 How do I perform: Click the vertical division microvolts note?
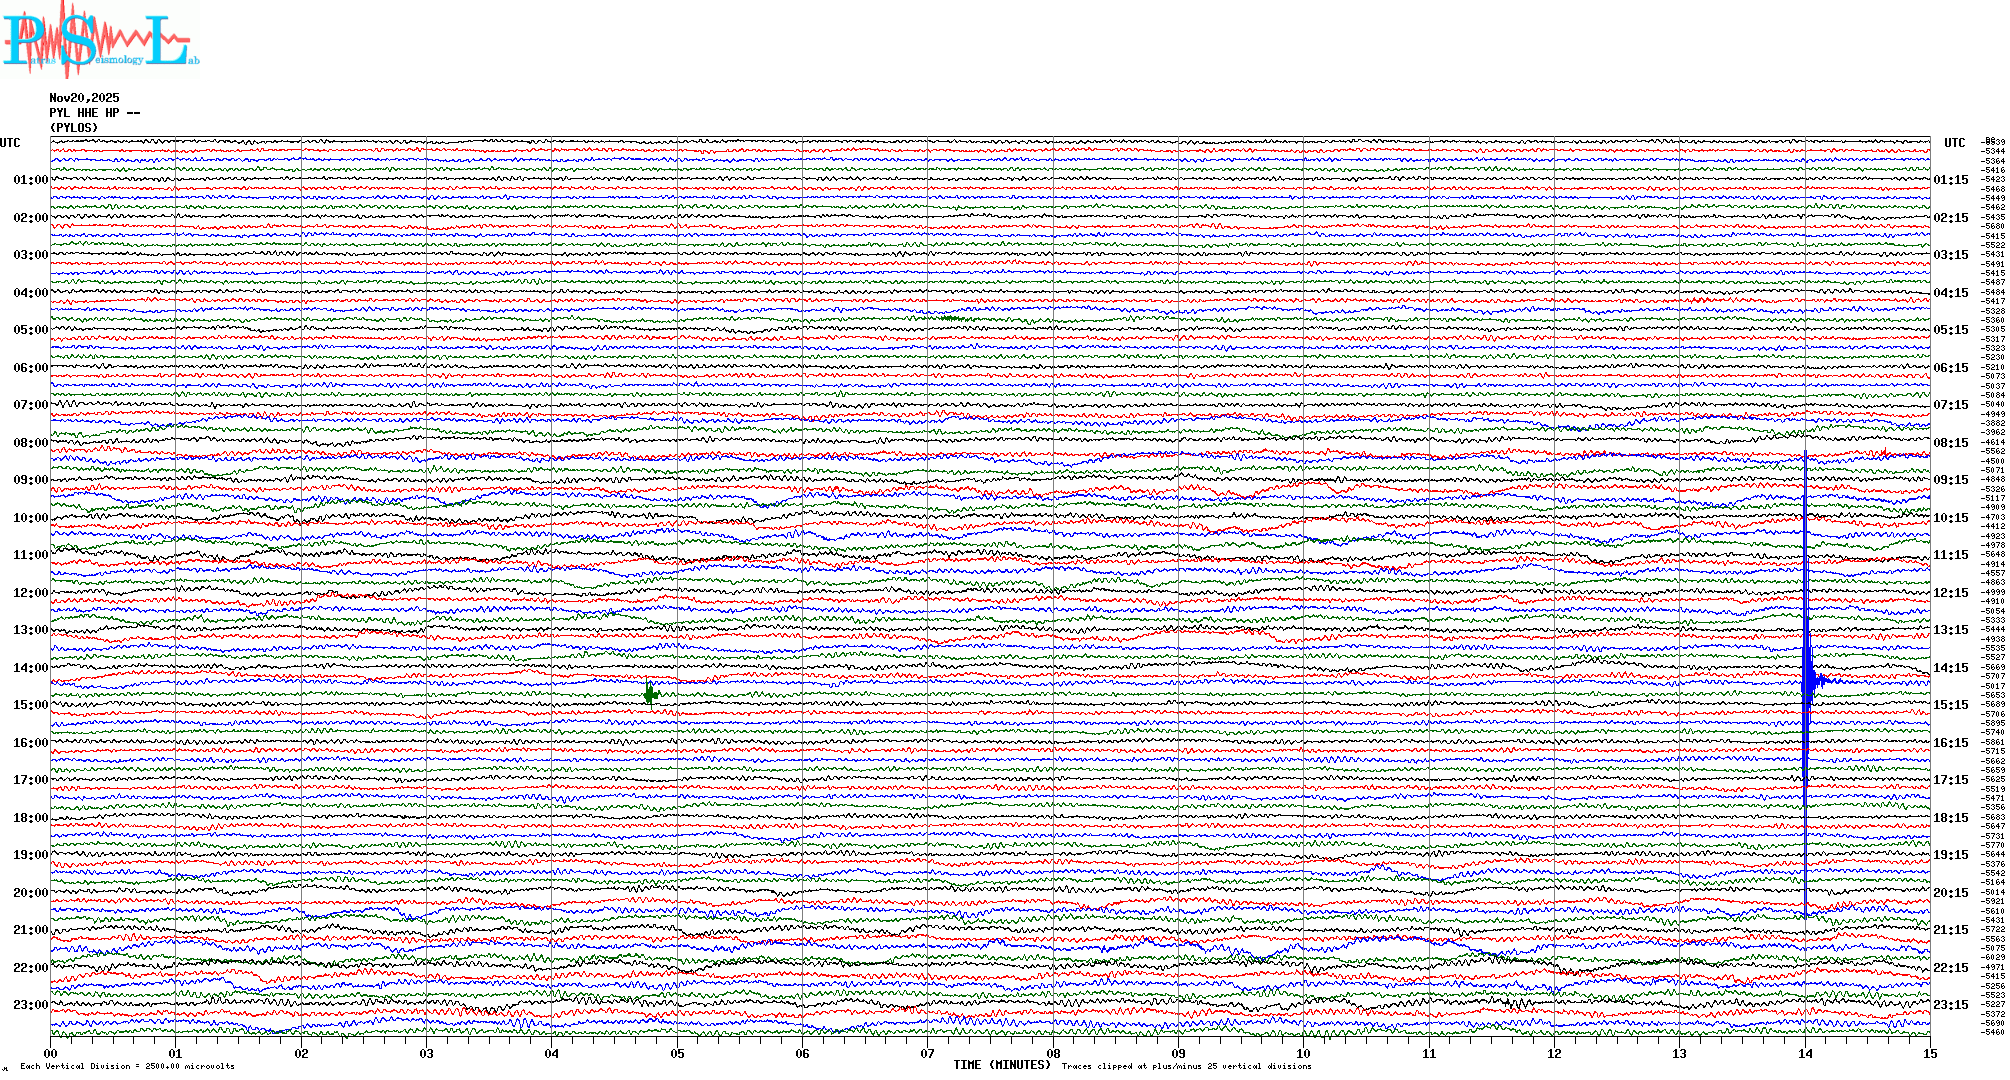(x=127, y=1066)
